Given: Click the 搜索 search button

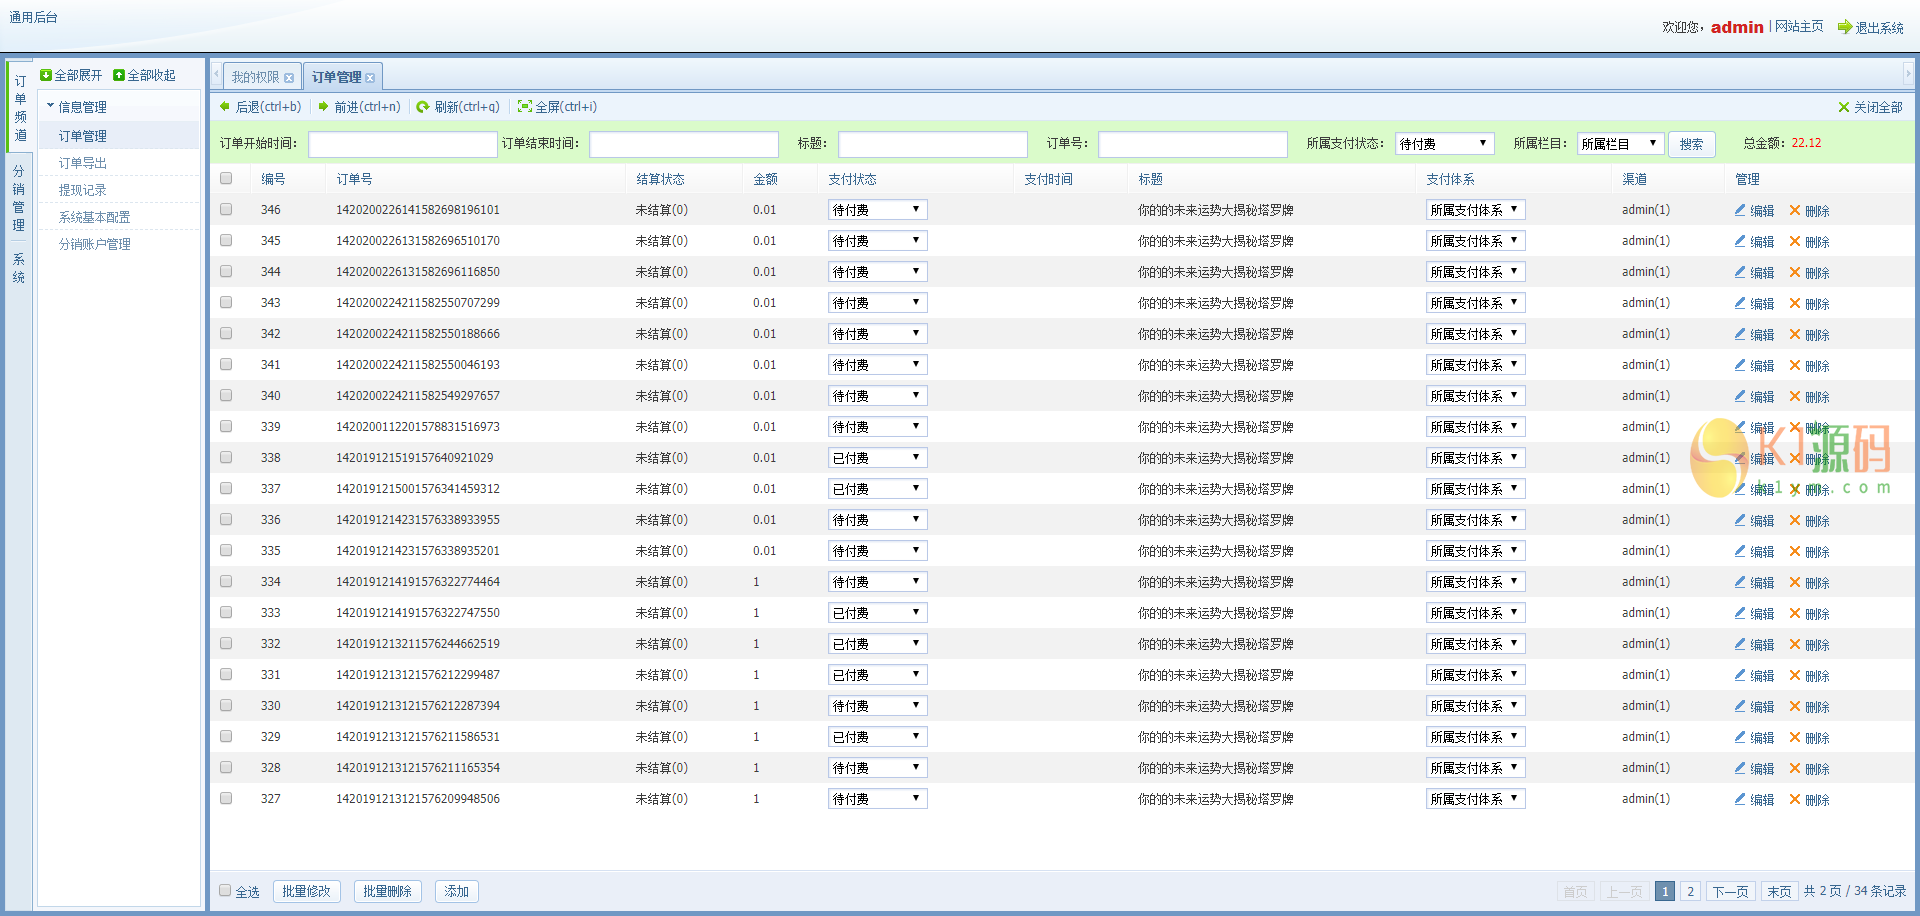Looking at the screenshot, I should click(1691, 144).
